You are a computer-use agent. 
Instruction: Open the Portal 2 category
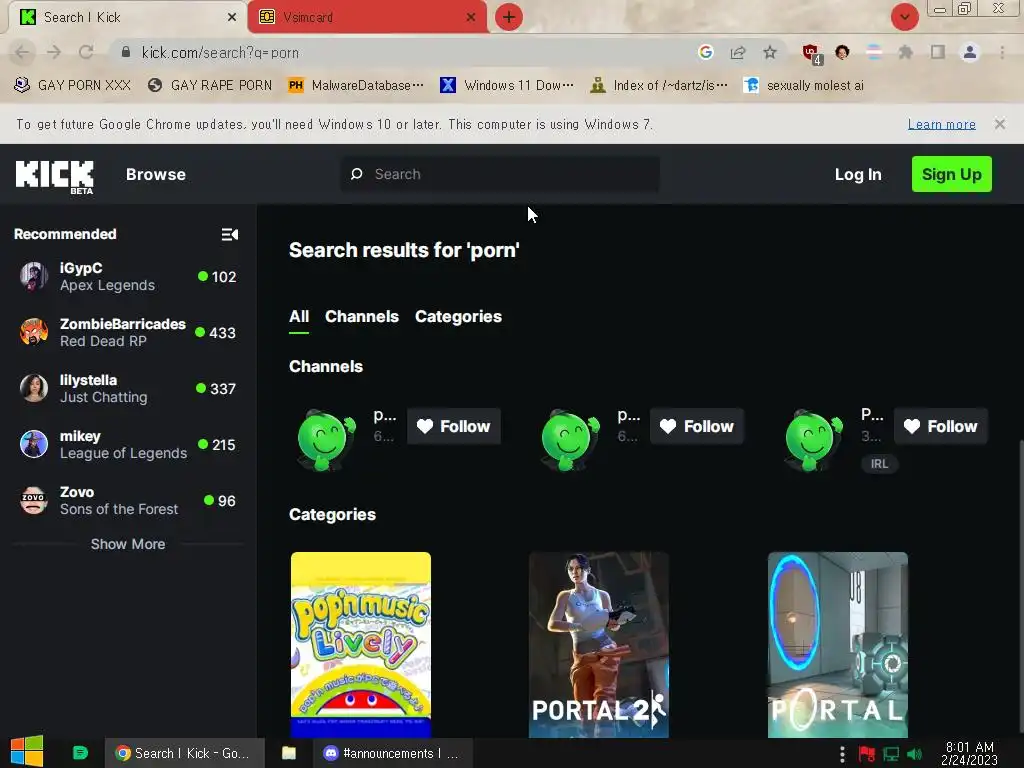point(599,645)
